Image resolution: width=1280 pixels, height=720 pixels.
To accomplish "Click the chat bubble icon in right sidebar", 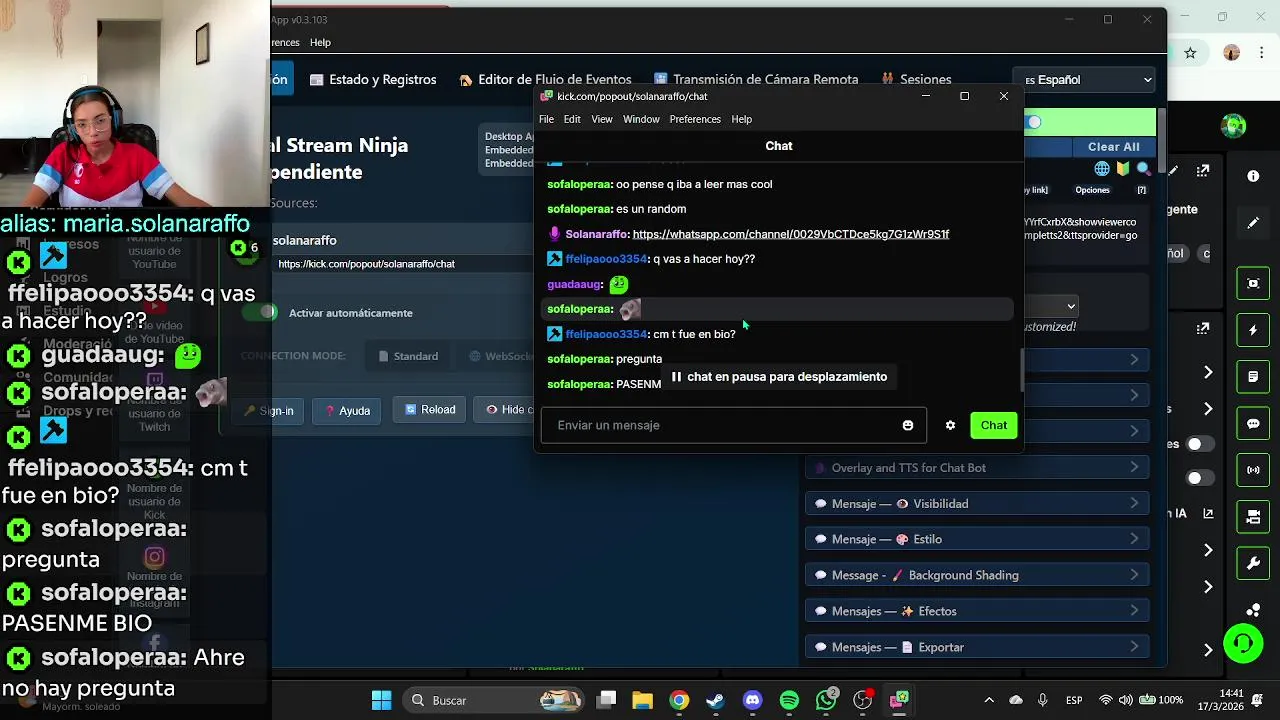I will pyautogui.click(x=1253, y=424).
